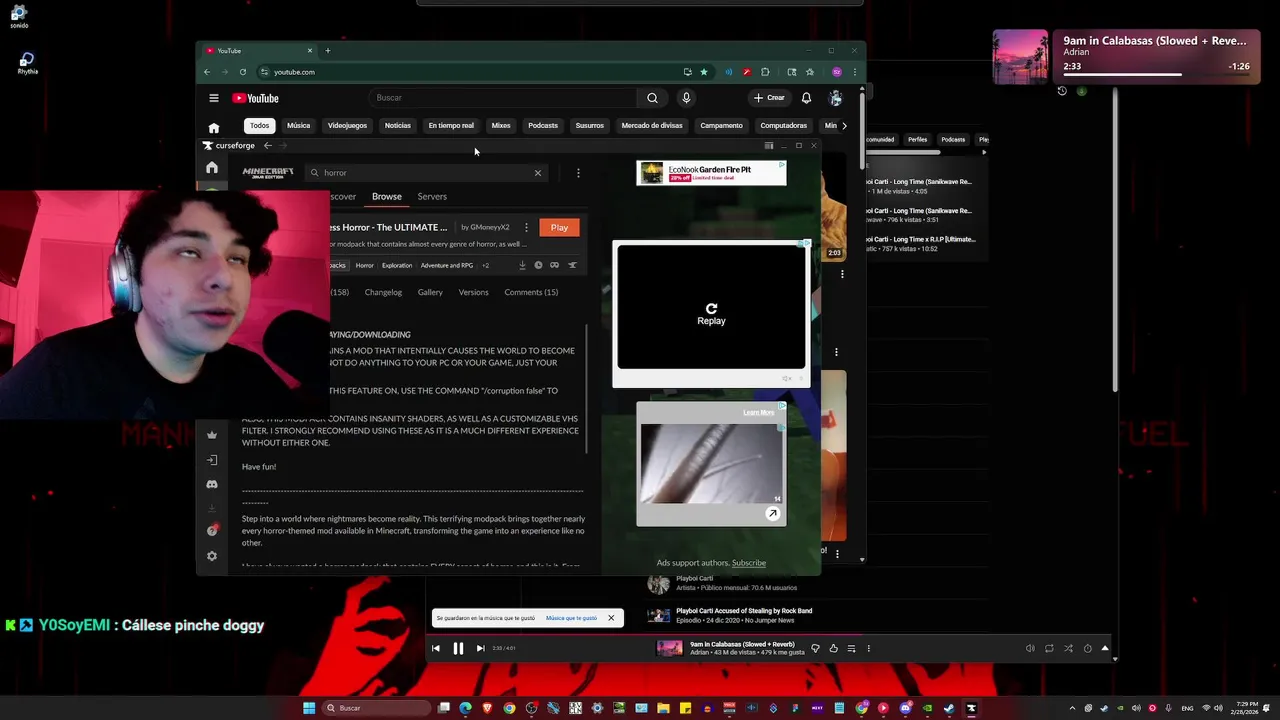Click the YouTube Buscar search field

tap(502, 98)
